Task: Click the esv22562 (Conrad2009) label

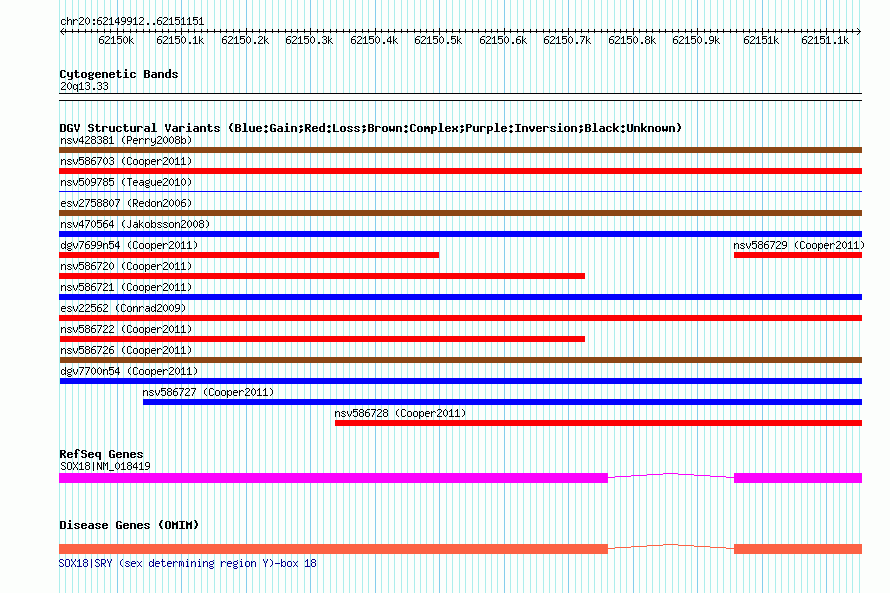Action: point(123,308)
